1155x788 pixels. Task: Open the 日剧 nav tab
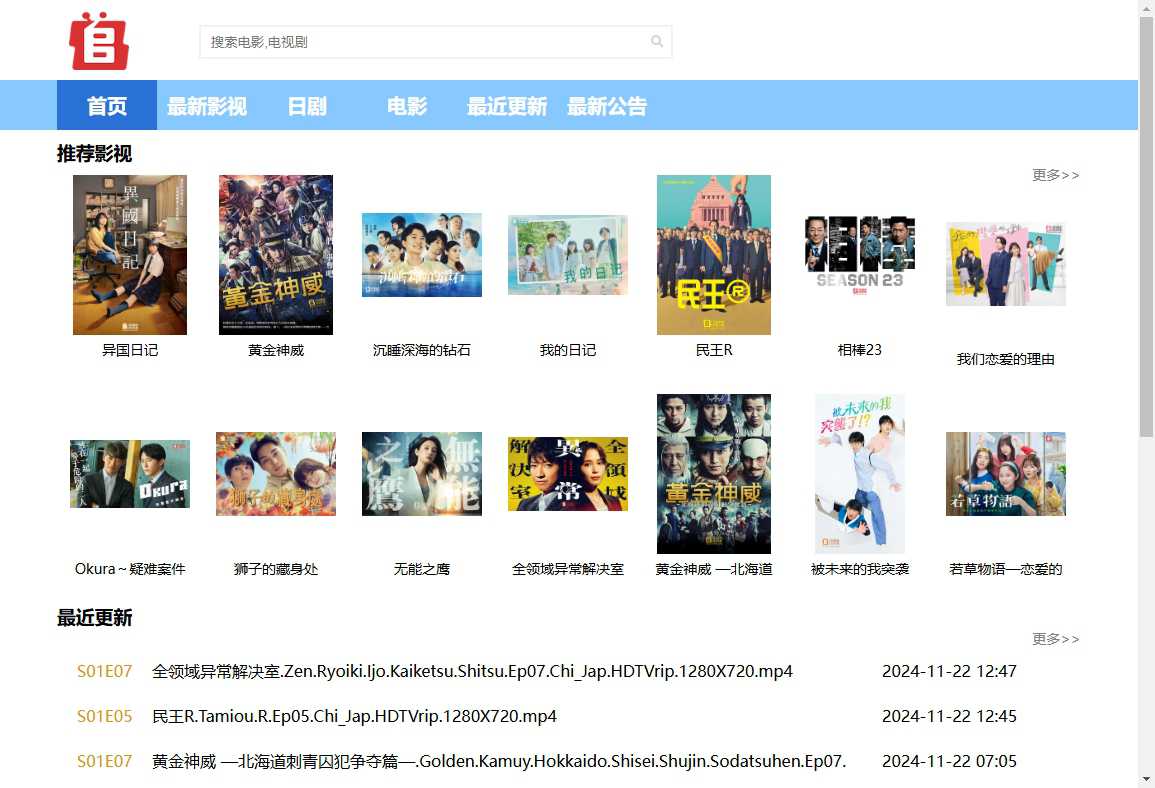pos(307,105)
